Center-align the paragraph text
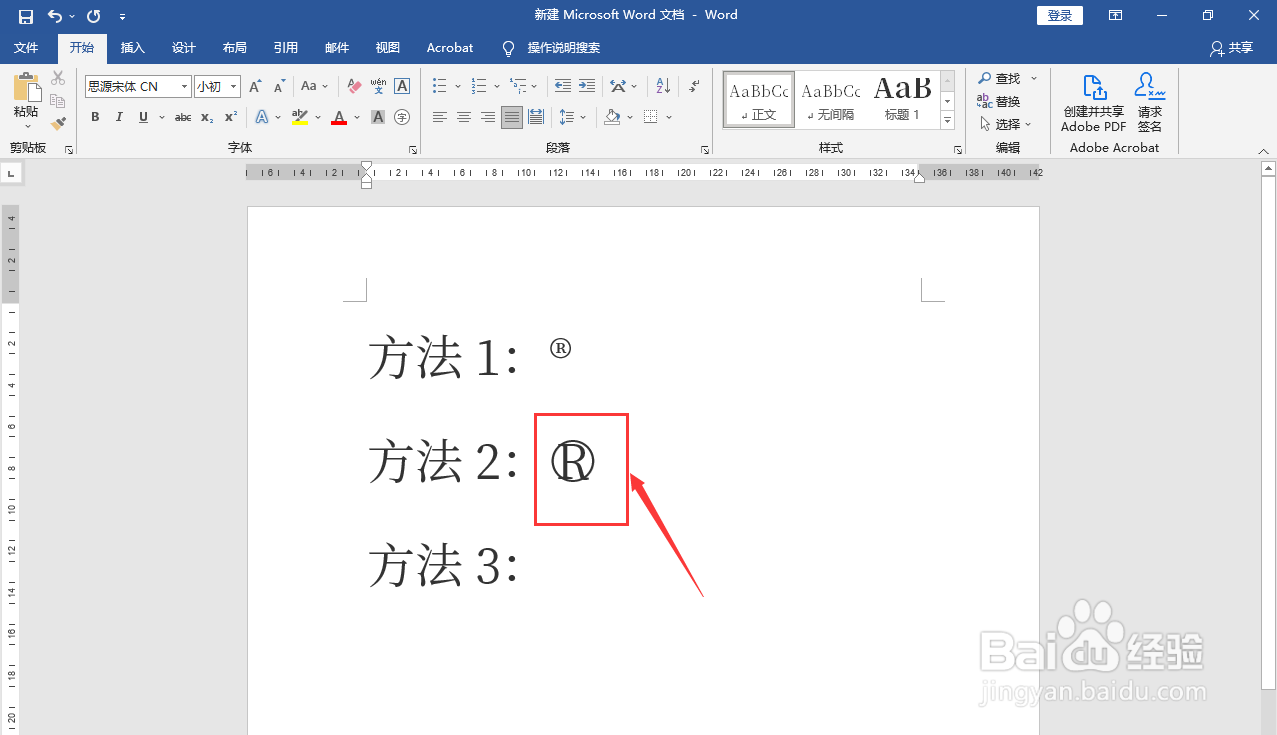The width and height of the screenshot is (1277, 735). click(x=463, y=117)
